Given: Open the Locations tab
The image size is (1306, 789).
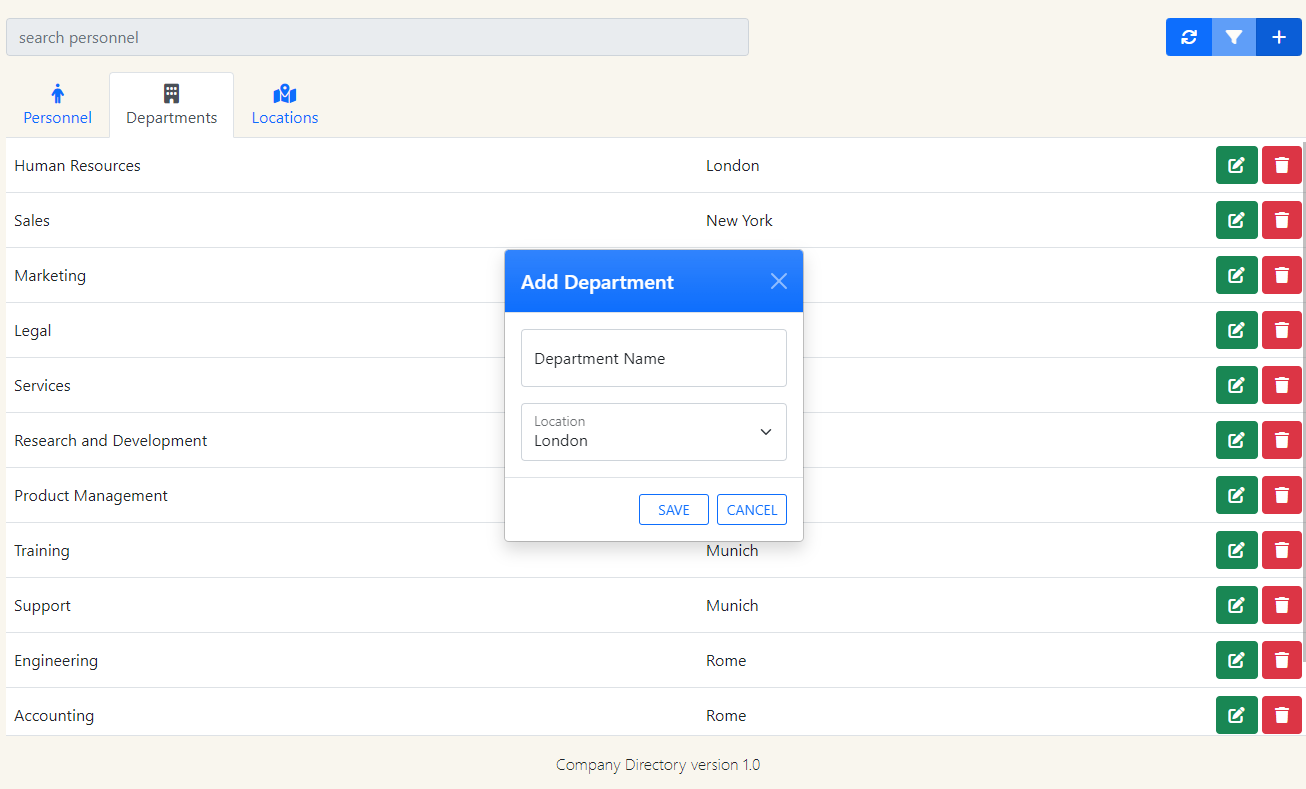Looking at the screenshot, I should [284, 105].
